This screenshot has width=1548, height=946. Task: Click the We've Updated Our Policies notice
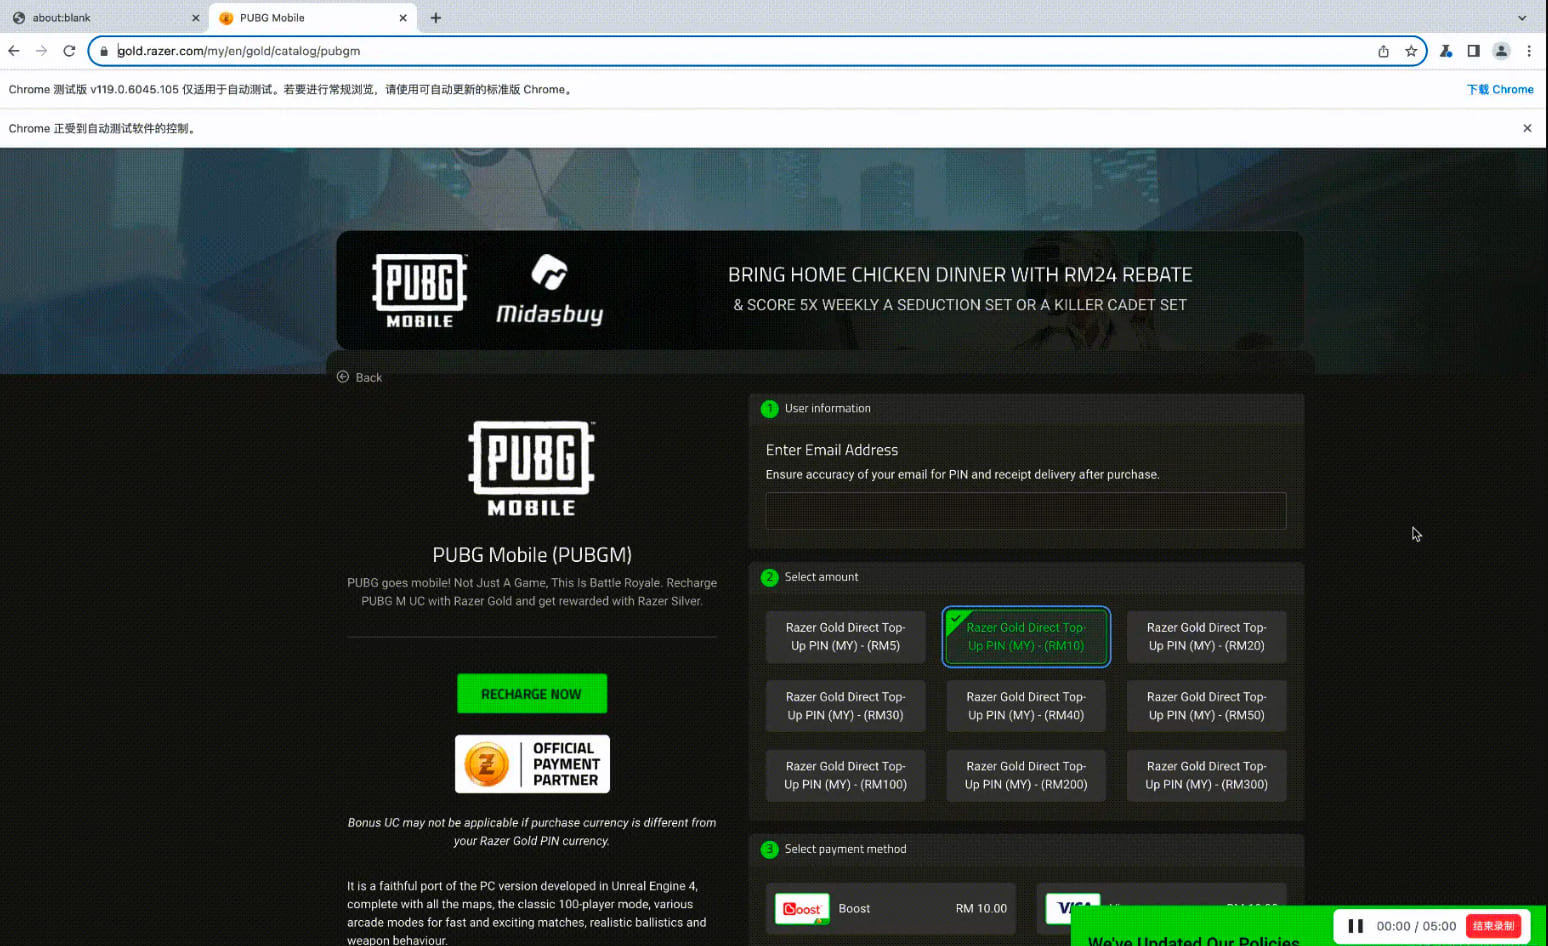click(1194, 940)
